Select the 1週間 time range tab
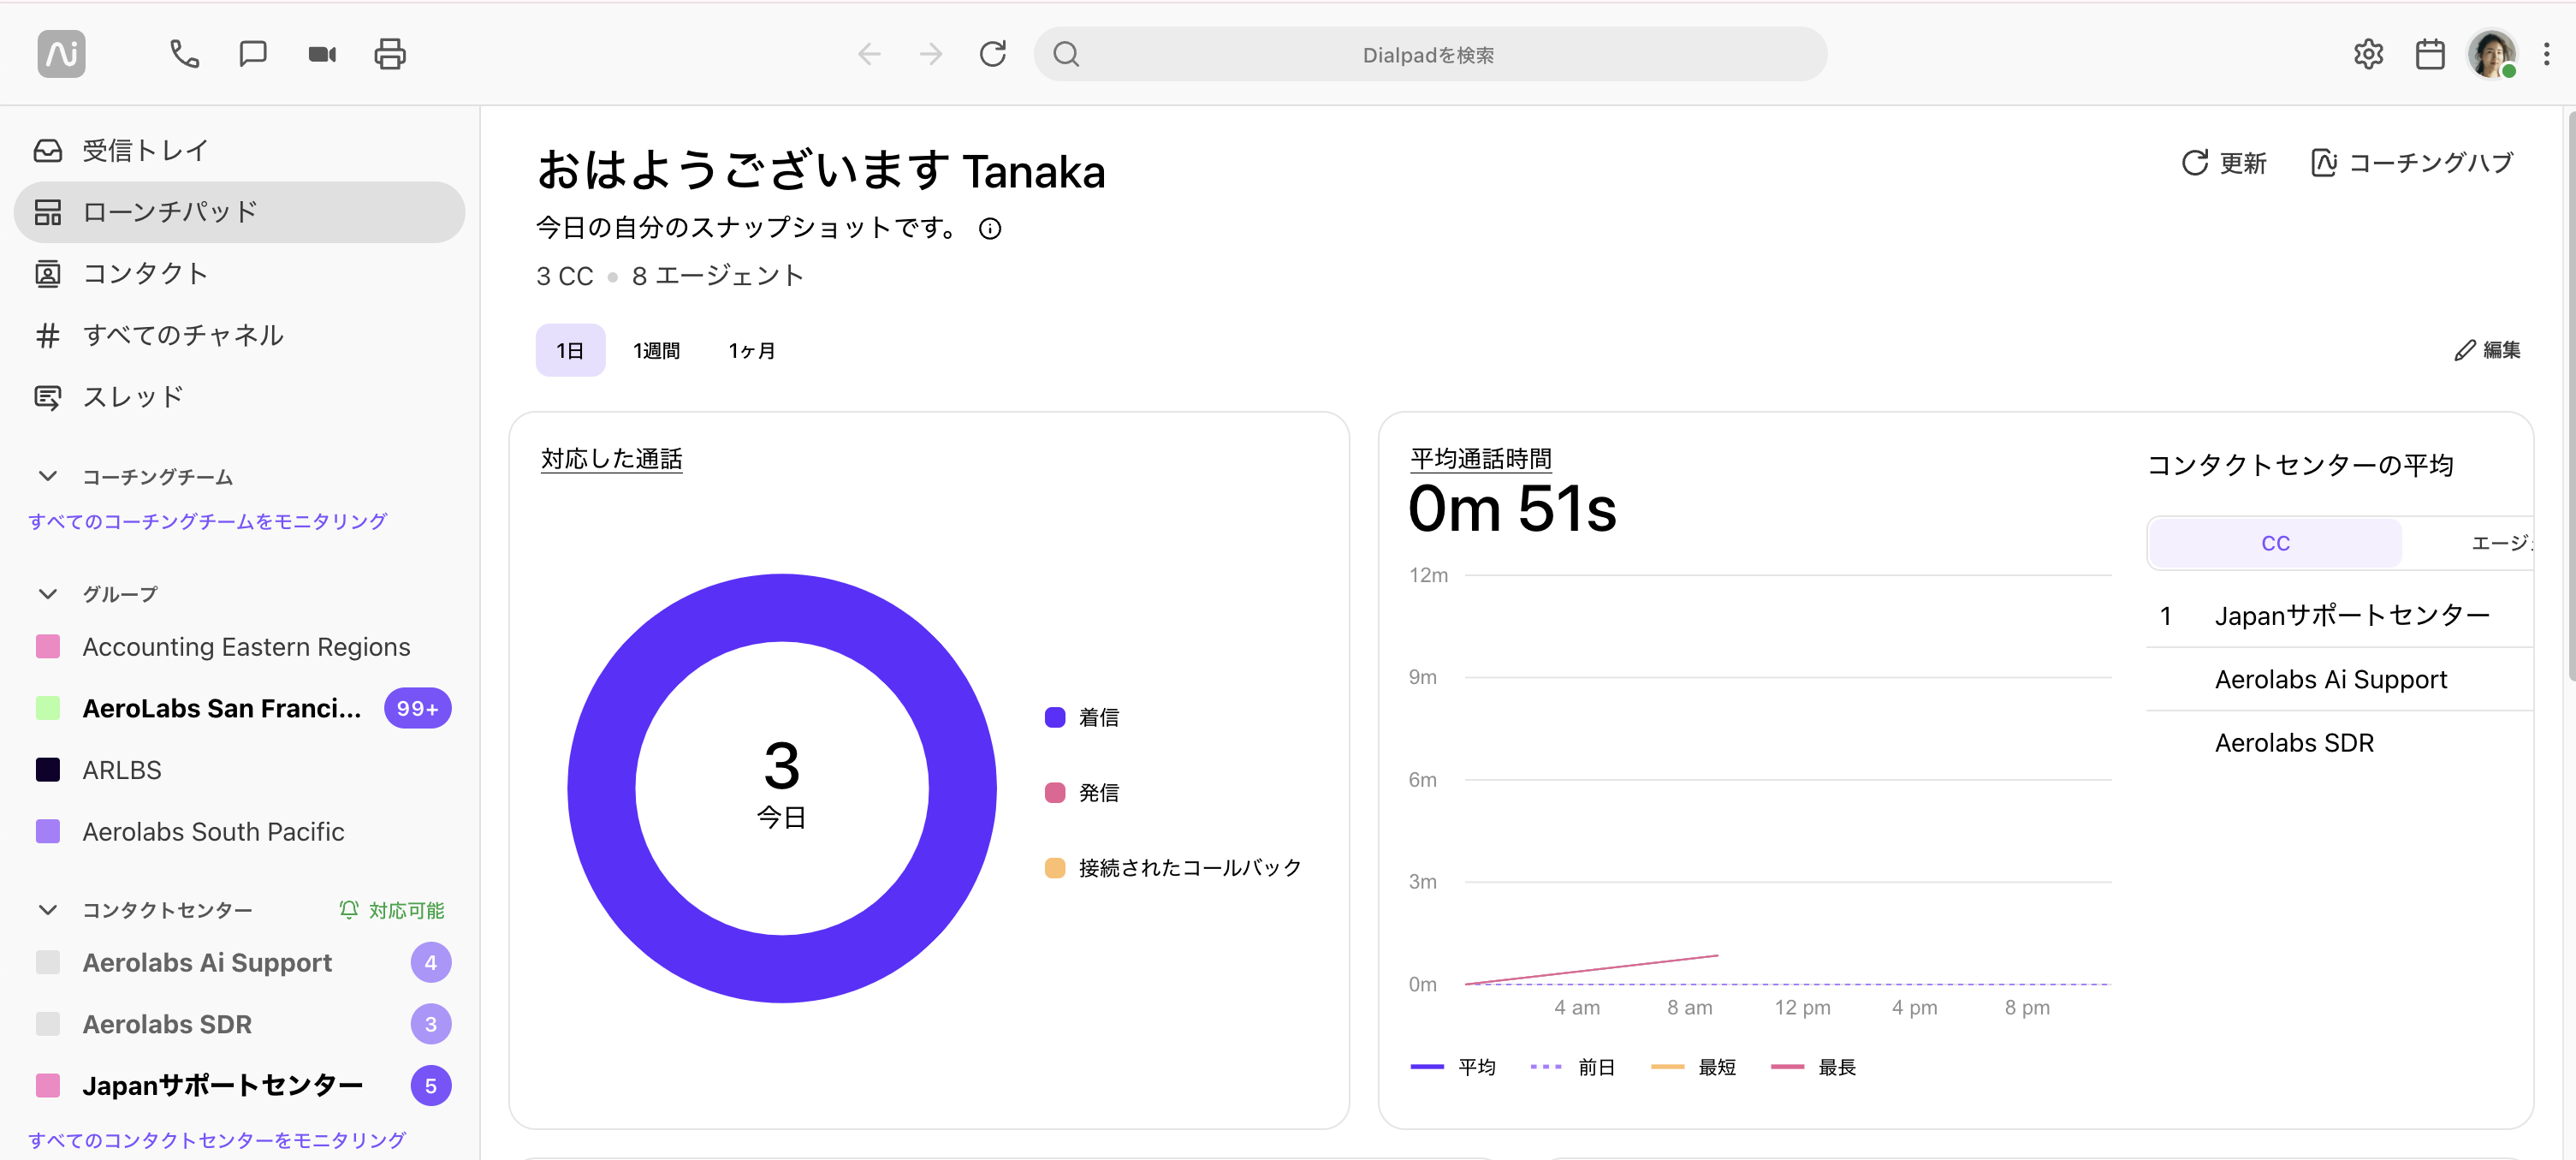 (x=657, y=350)
